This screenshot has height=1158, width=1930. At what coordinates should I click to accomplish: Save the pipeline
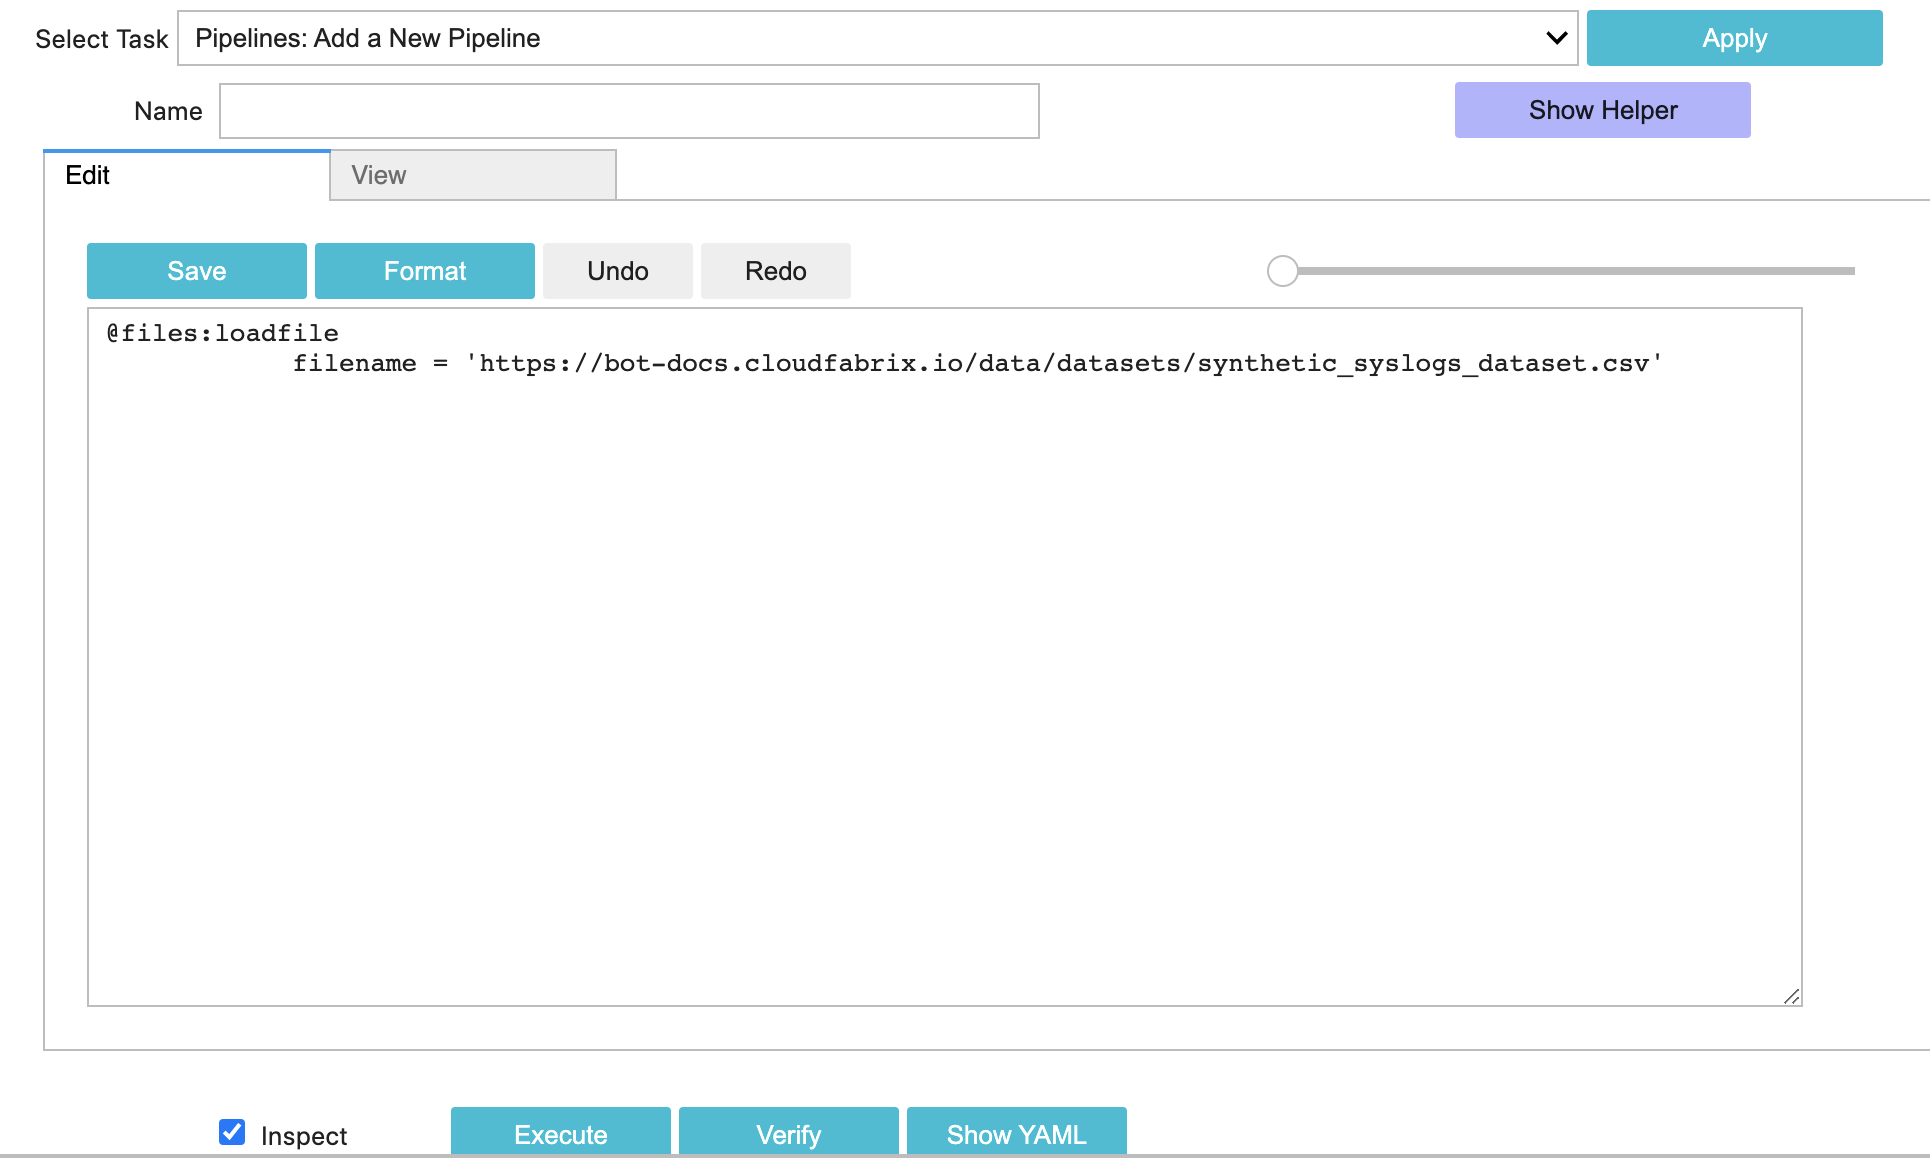tap(196, 271)
